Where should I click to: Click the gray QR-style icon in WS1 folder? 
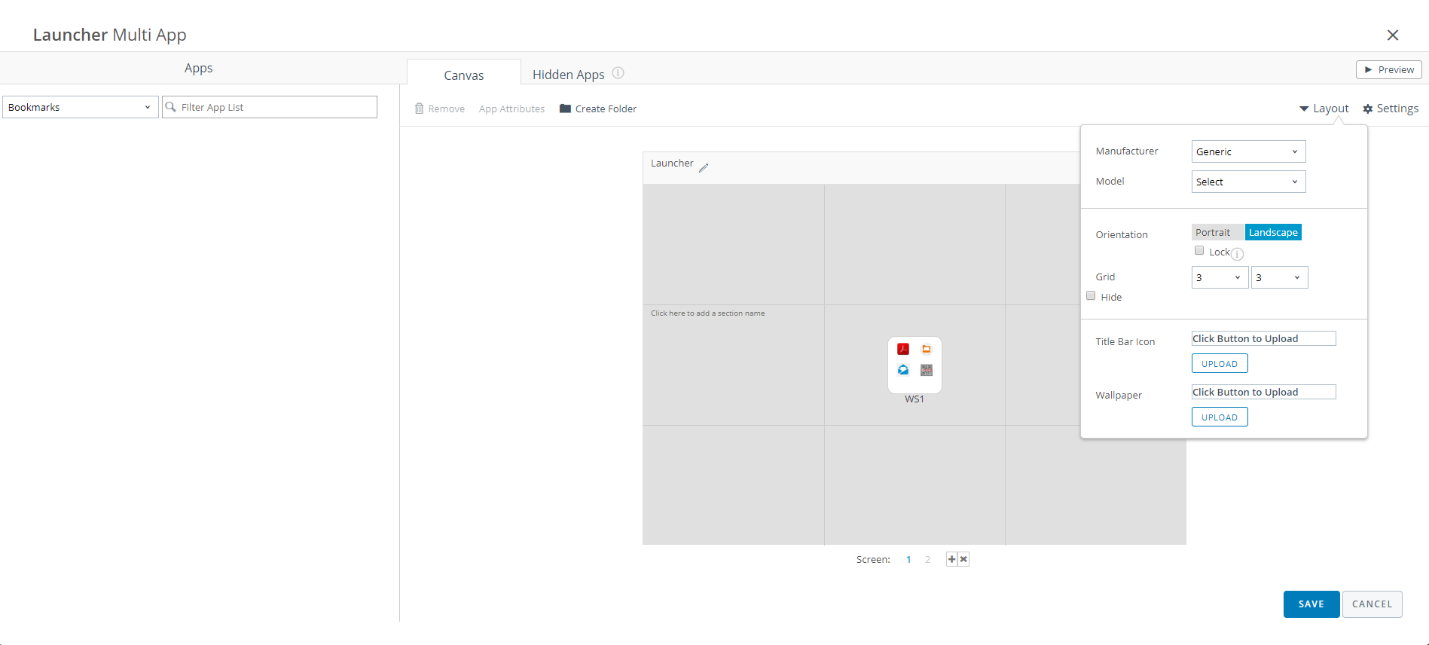[x=927, y=370]
